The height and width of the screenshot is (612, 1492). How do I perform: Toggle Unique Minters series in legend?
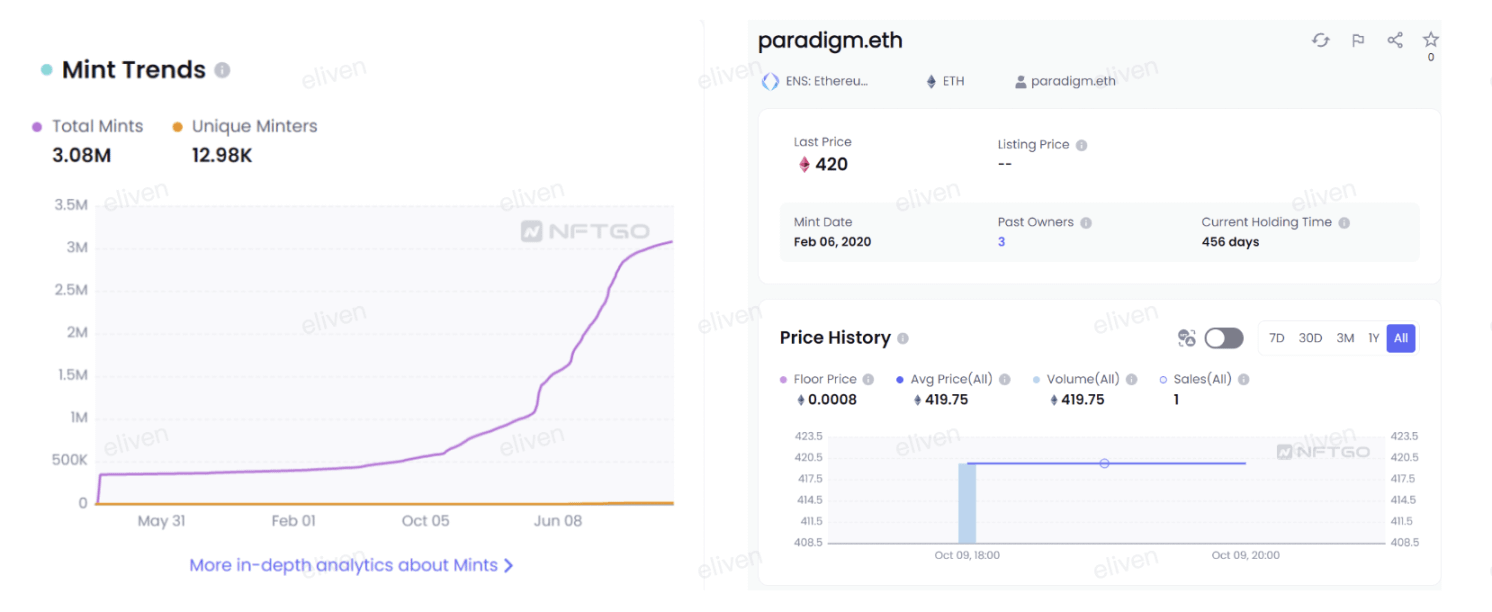pyautogui.click(x=245, y=126)
